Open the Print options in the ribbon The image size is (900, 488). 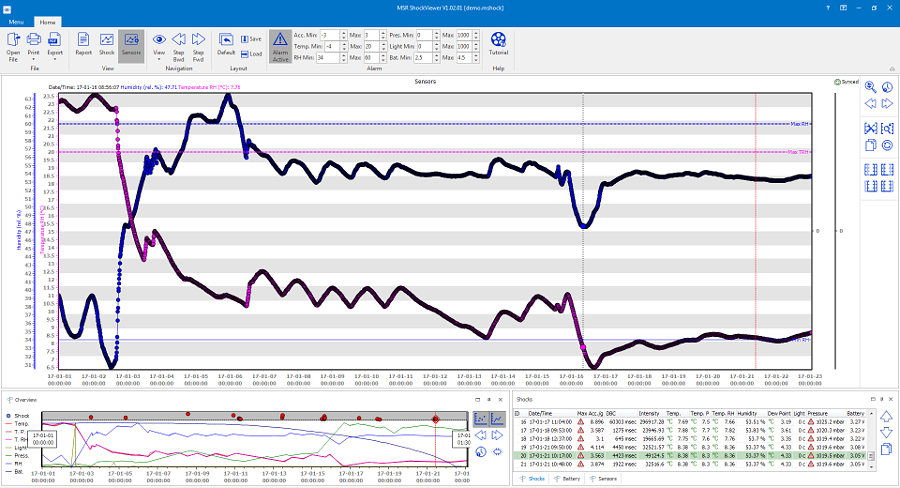(x=33, y=47)
